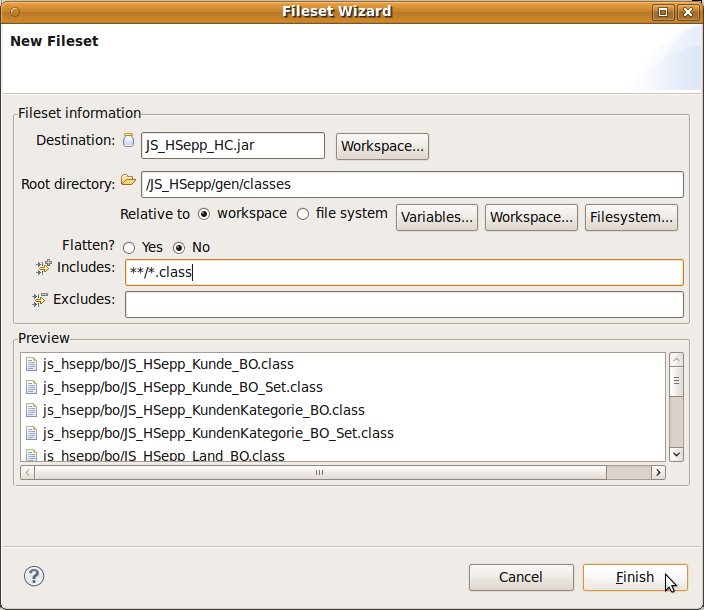Click the Filesystem... button
The width and height of the screenshot is (704, 610).
(x=632, y=217)
